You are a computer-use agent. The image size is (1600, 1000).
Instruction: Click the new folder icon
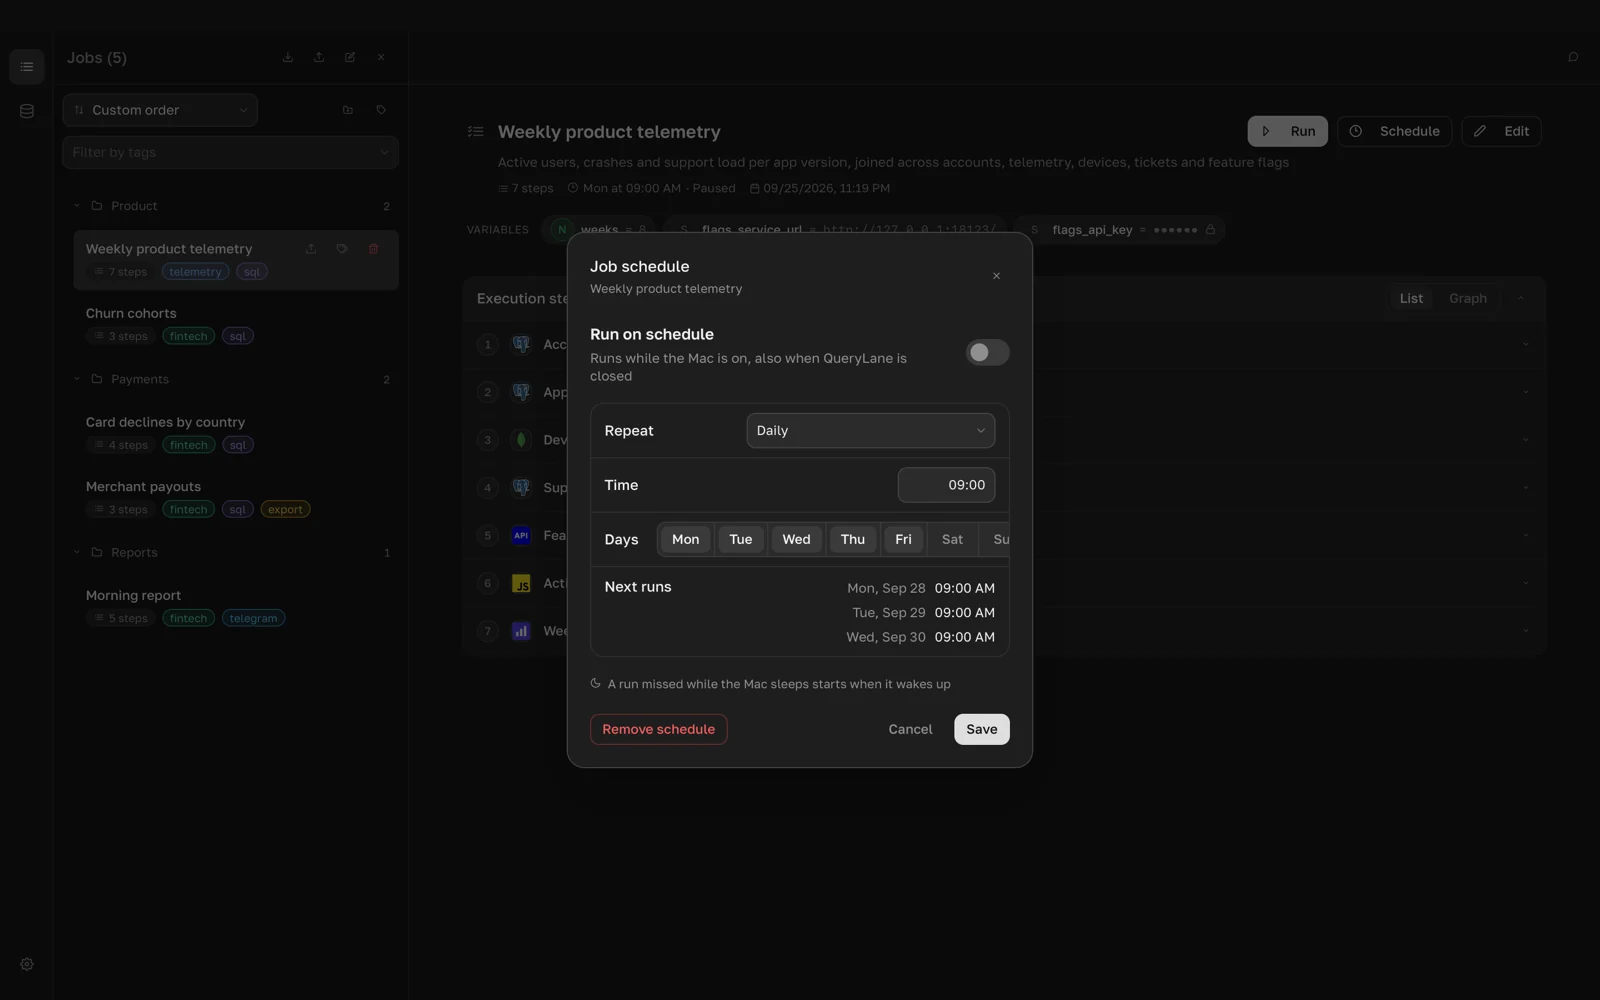pos(348,110)
